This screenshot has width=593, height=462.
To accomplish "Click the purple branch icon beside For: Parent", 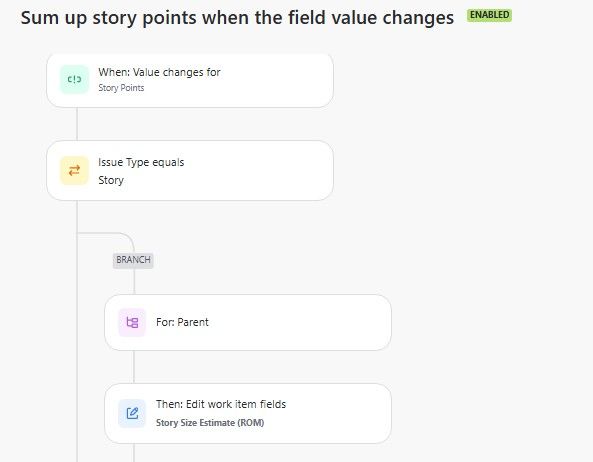I will [132, 322].
